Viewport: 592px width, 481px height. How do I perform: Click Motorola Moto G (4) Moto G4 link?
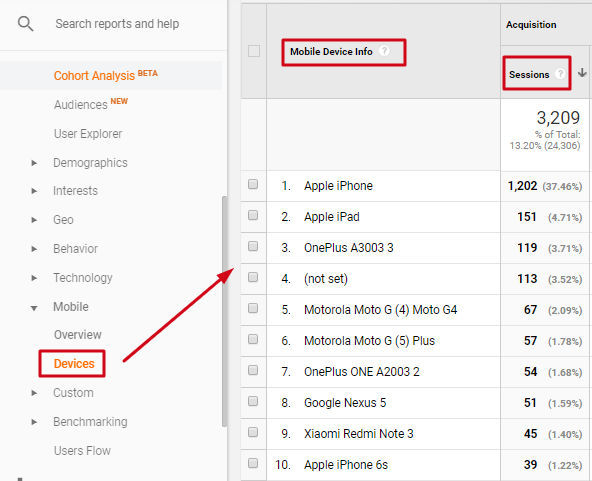pos(381,310)
